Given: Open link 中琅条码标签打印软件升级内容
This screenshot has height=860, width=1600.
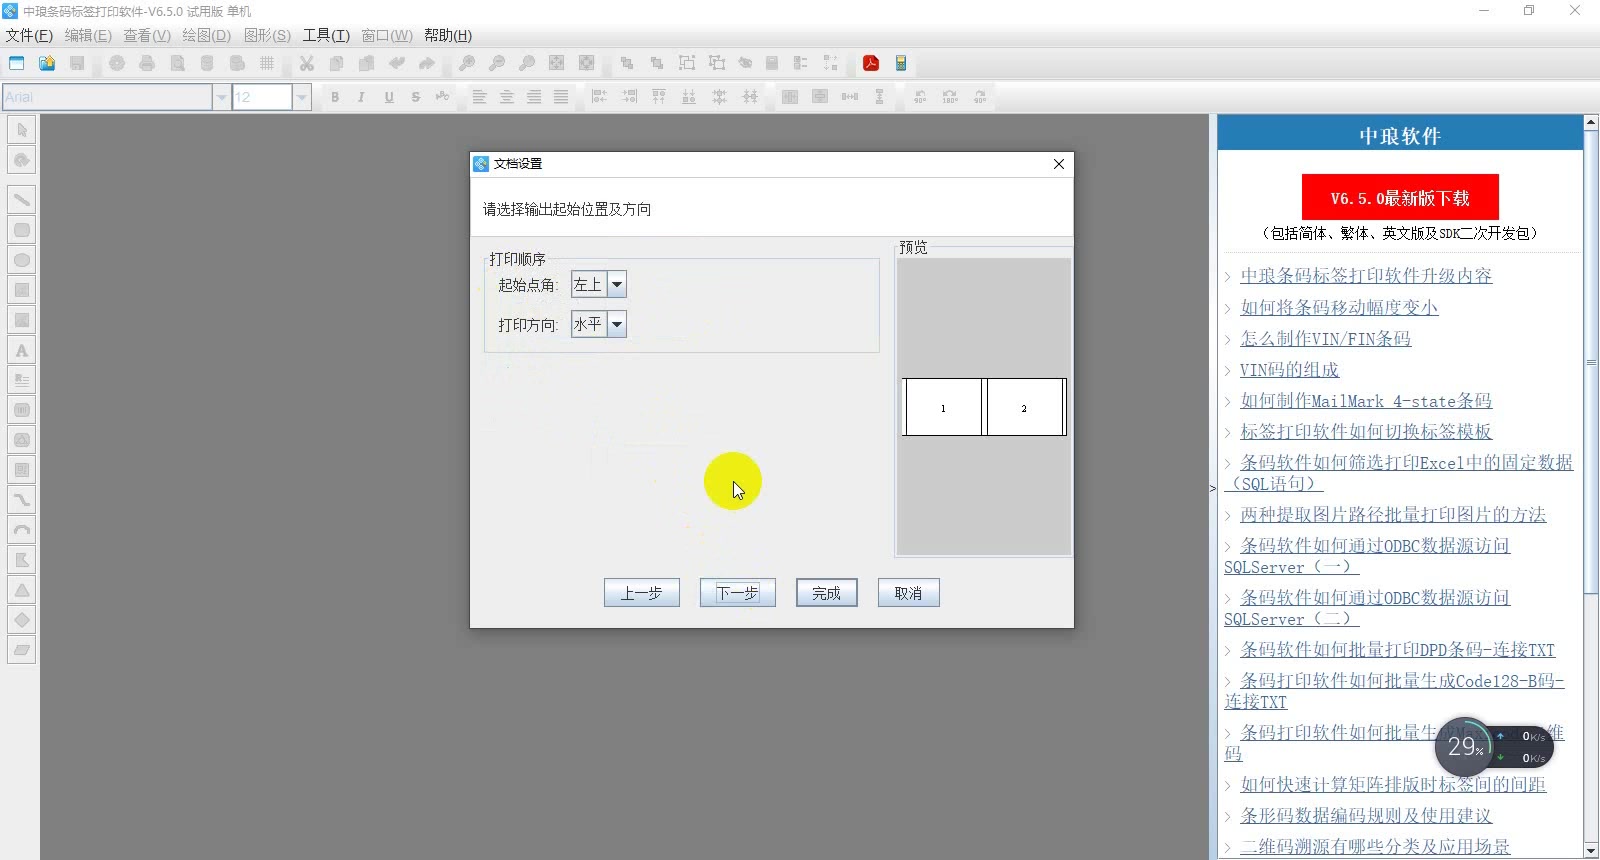Looking at the screenshot, I should (1366, 276).
